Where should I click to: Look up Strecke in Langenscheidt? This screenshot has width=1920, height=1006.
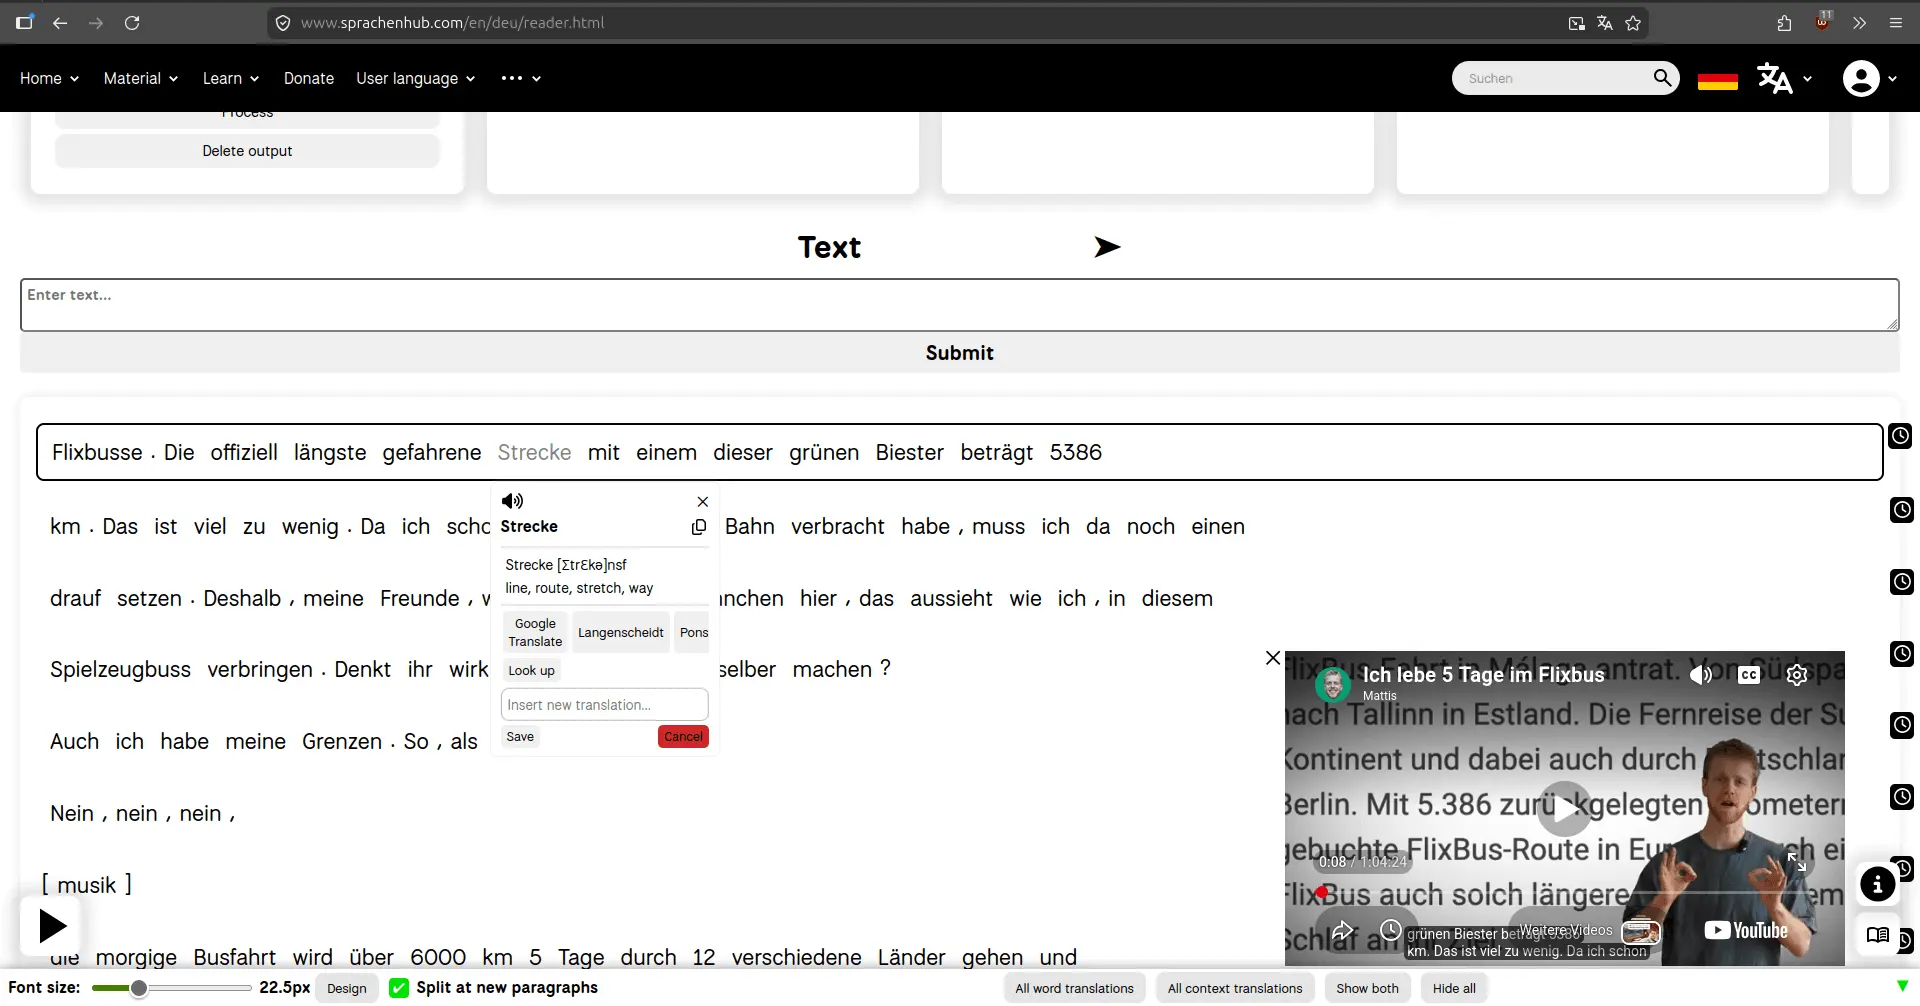pos(620,632)
